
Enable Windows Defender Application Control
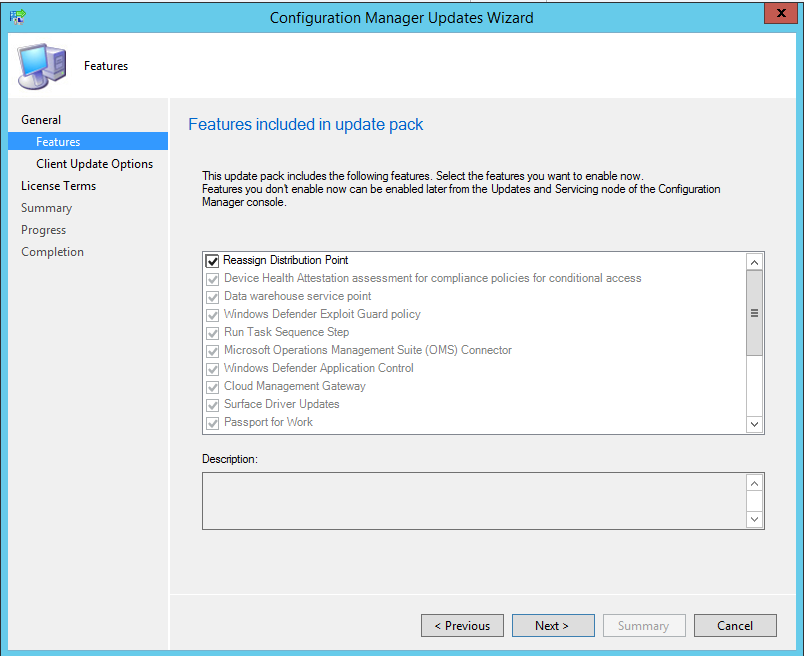point(212,368)
